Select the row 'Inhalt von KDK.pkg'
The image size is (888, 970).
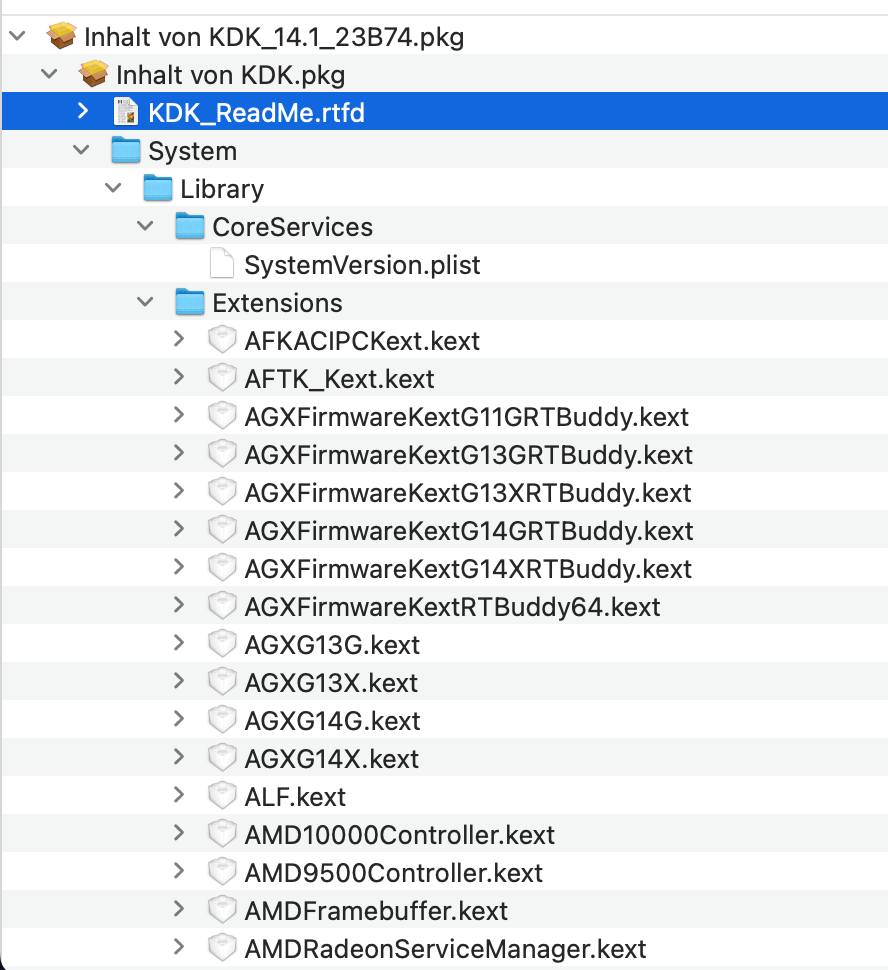(x=444, y=74)
